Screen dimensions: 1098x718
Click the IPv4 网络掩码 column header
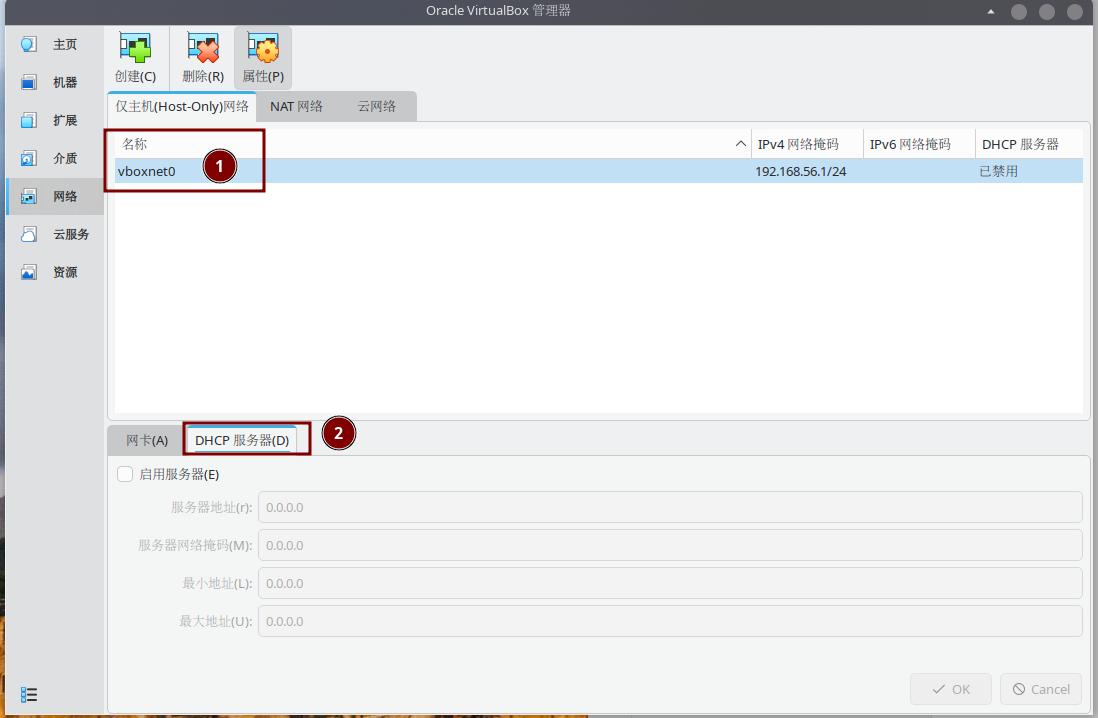coord(807,144)
